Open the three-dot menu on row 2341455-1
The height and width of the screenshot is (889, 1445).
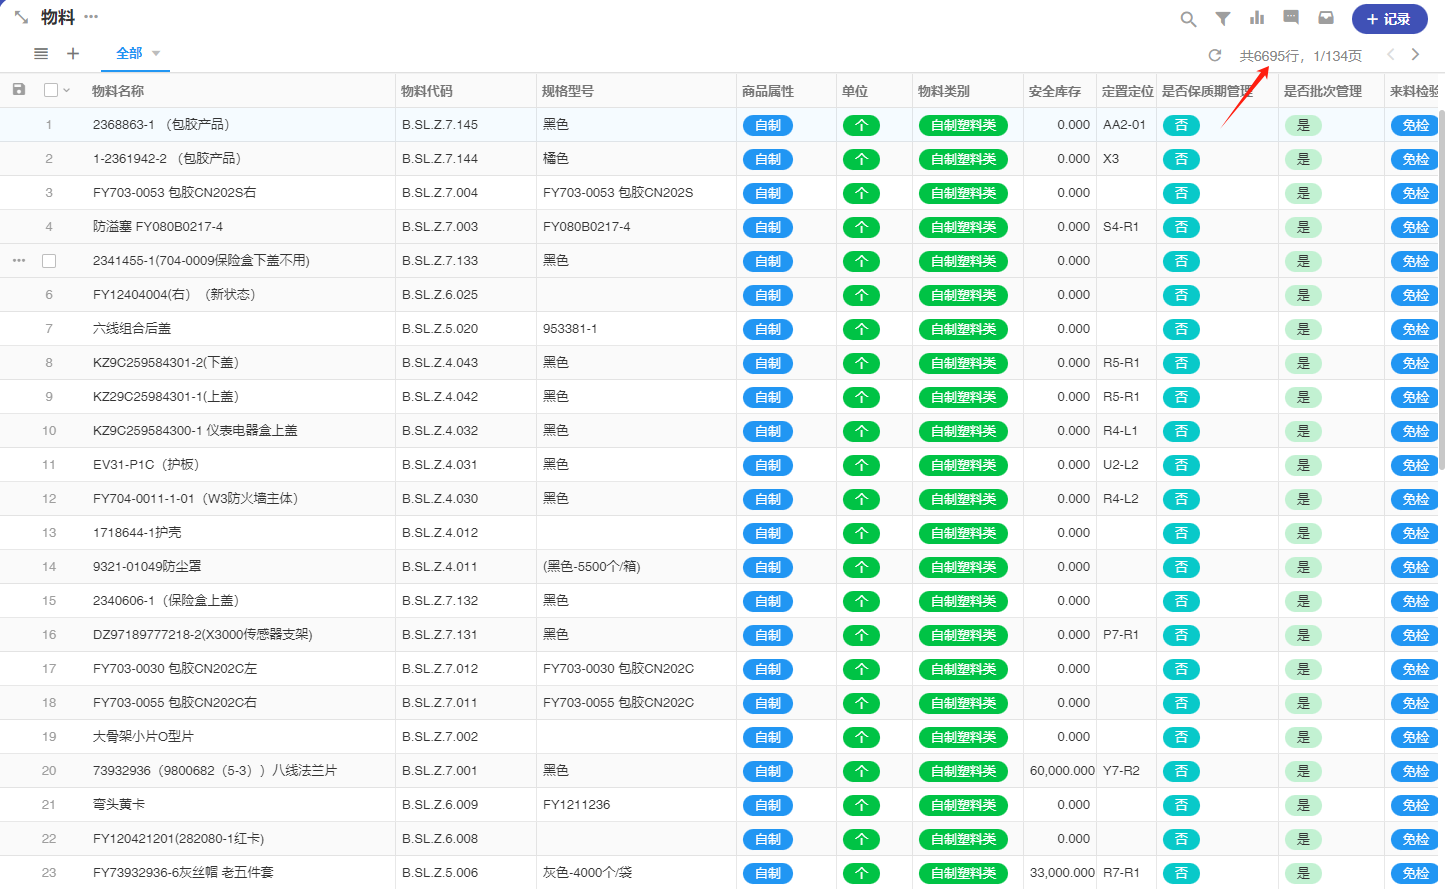click(x=19, y=261)
